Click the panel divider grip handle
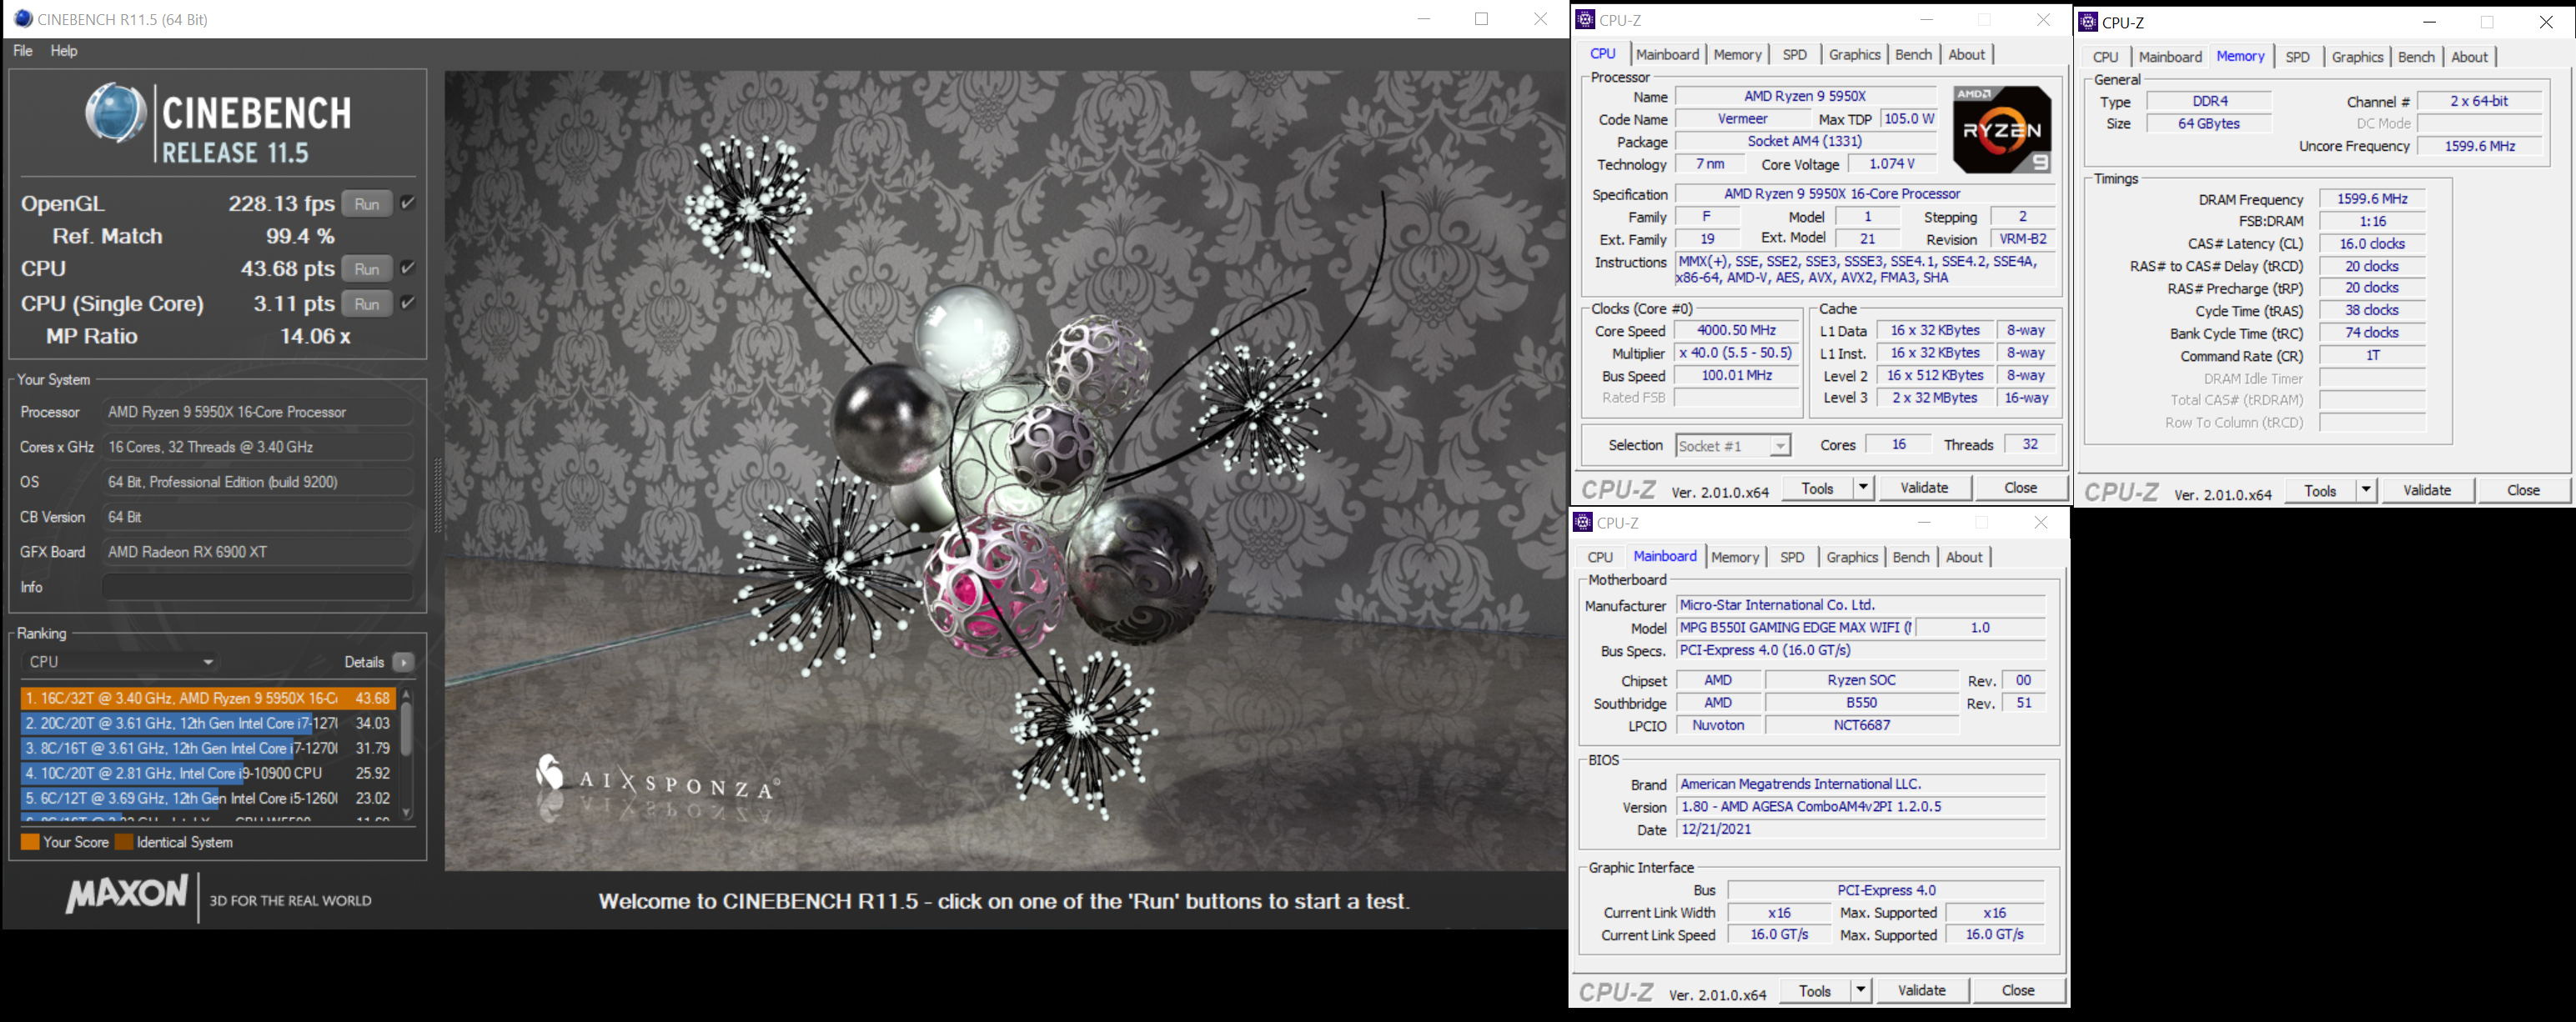The width and height of the screenshot is (2576, 1022). (437, 497)
